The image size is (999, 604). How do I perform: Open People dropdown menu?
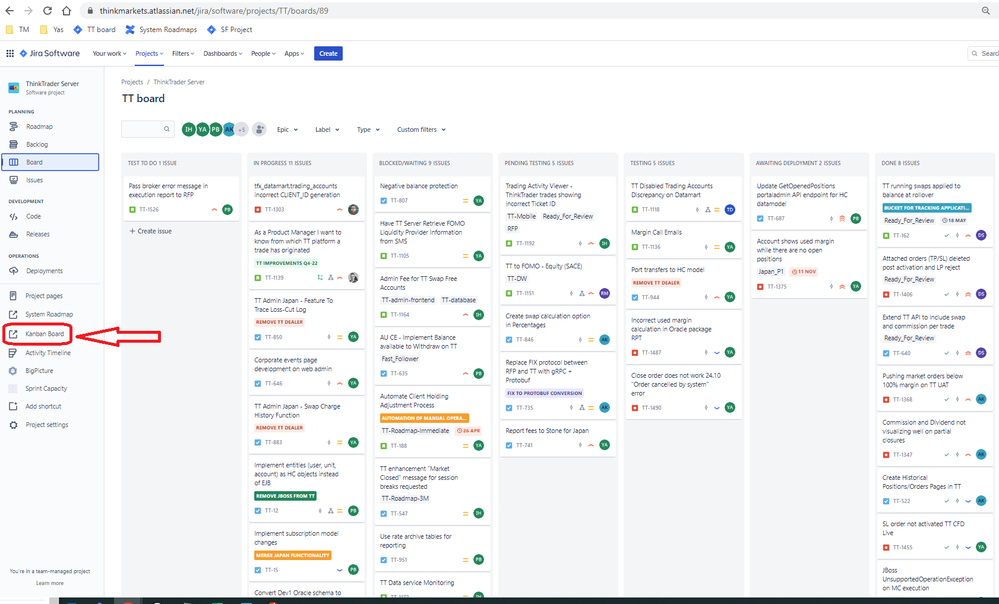(263, 54)
